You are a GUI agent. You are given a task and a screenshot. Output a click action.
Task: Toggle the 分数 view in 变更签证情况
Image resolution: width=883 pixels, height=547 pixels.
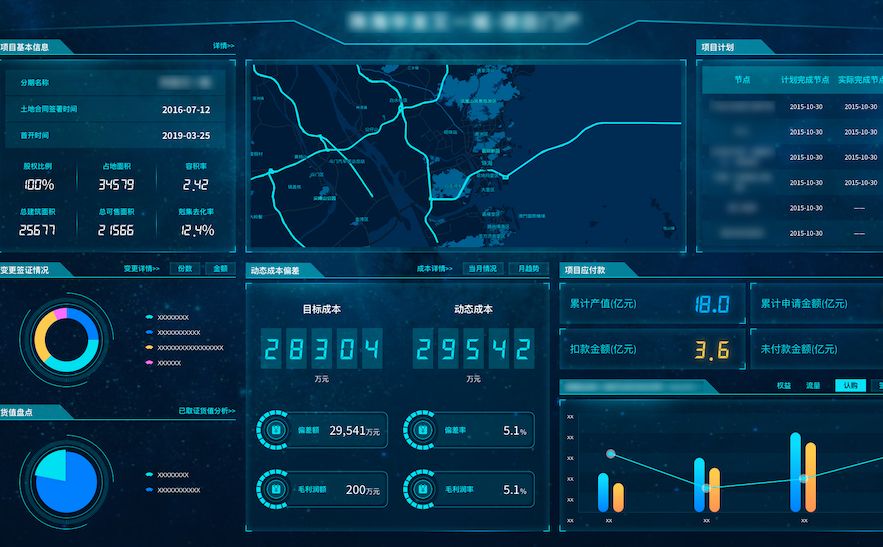pyautogui.click(x=185, y=269)
